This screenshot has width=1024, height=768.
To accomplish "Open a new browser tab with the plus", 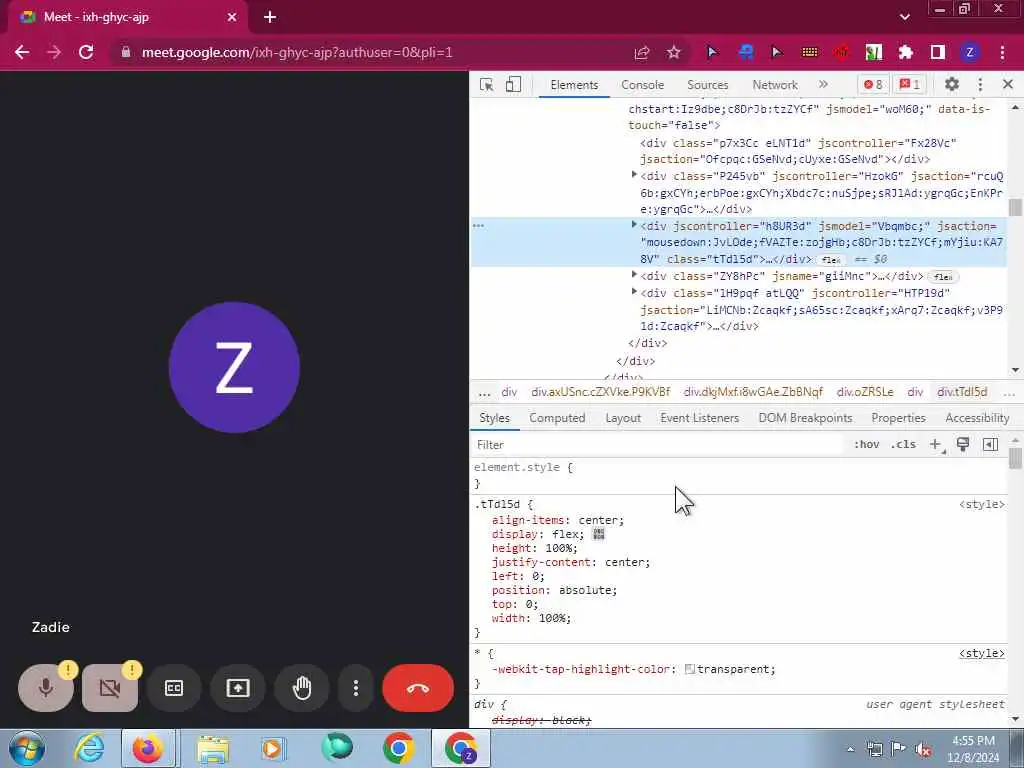I will click(x=270, y=18).
